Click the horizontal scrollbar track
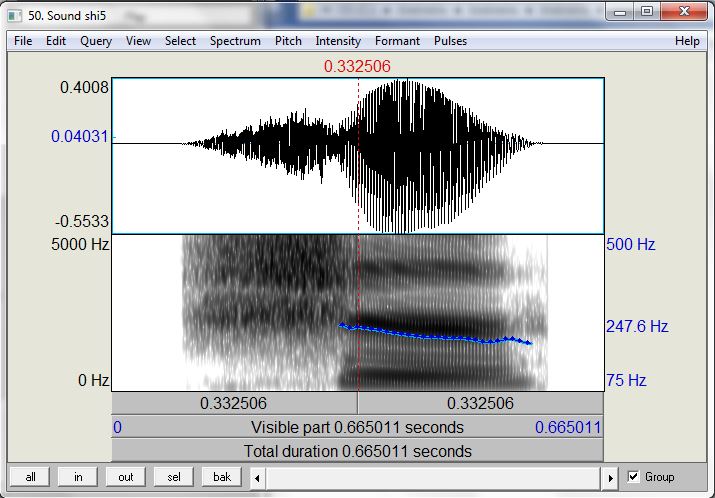This screenshot has width=715, height=498. pyautogui.click(x=433, y=478)
